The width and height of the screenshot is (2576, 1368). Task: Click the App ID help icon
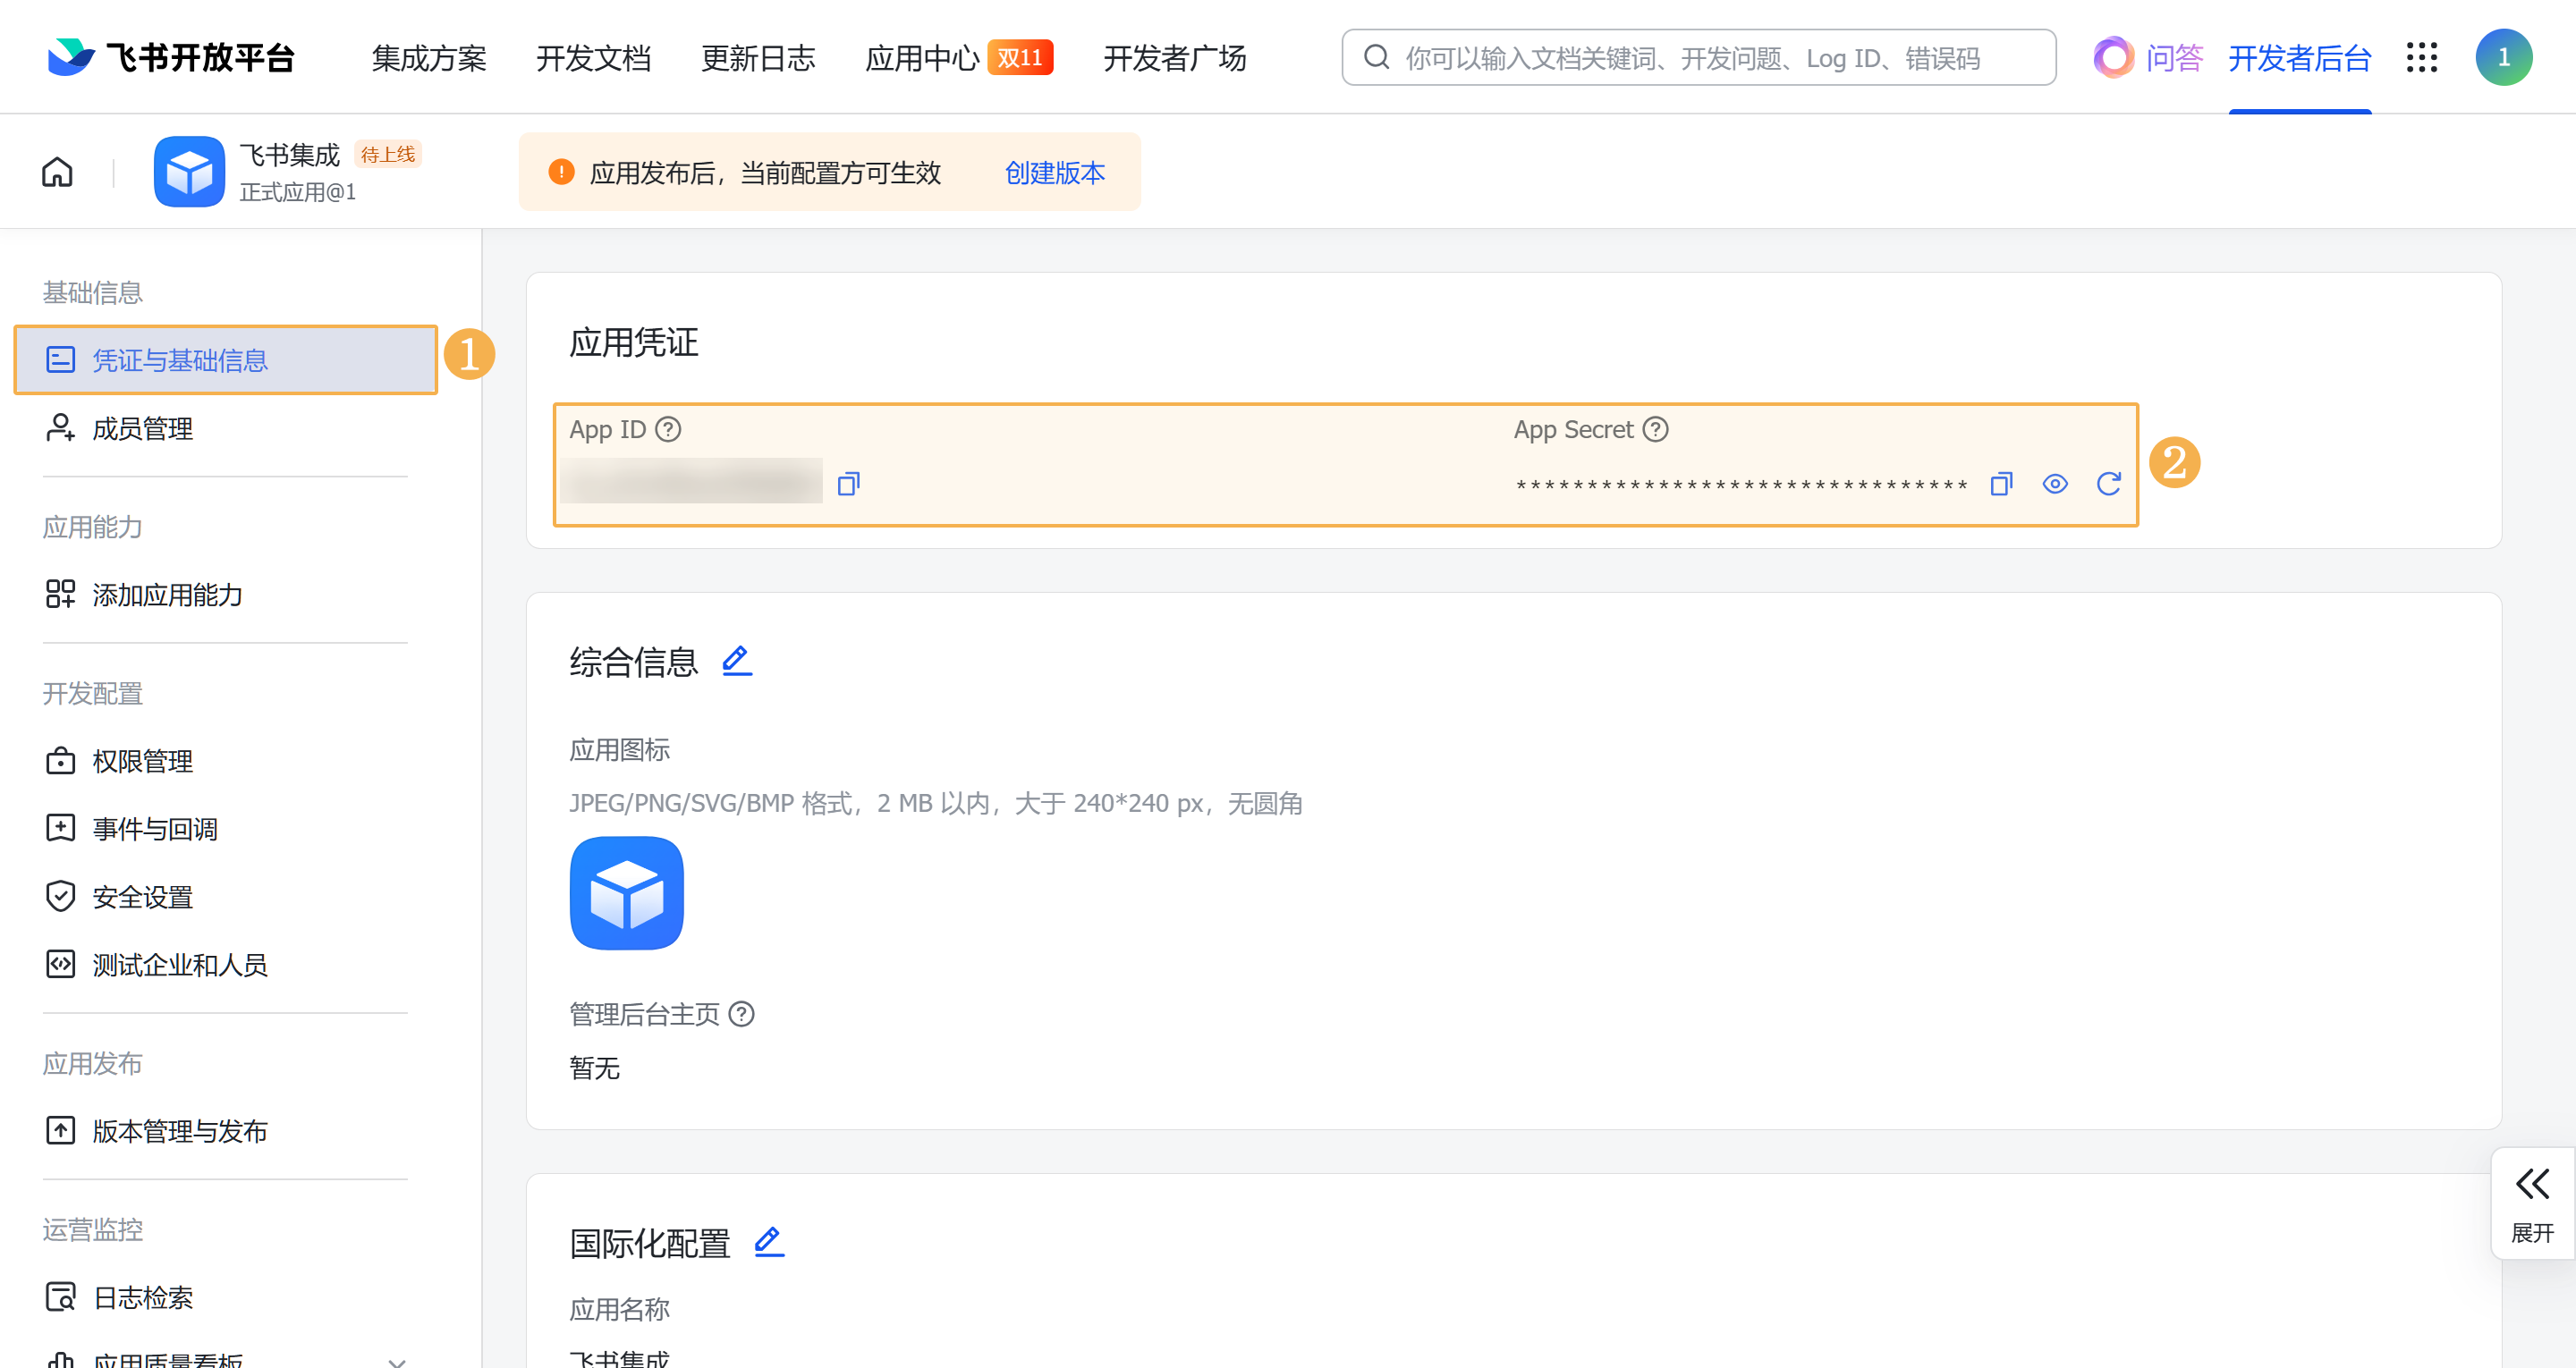click(668, 429)
